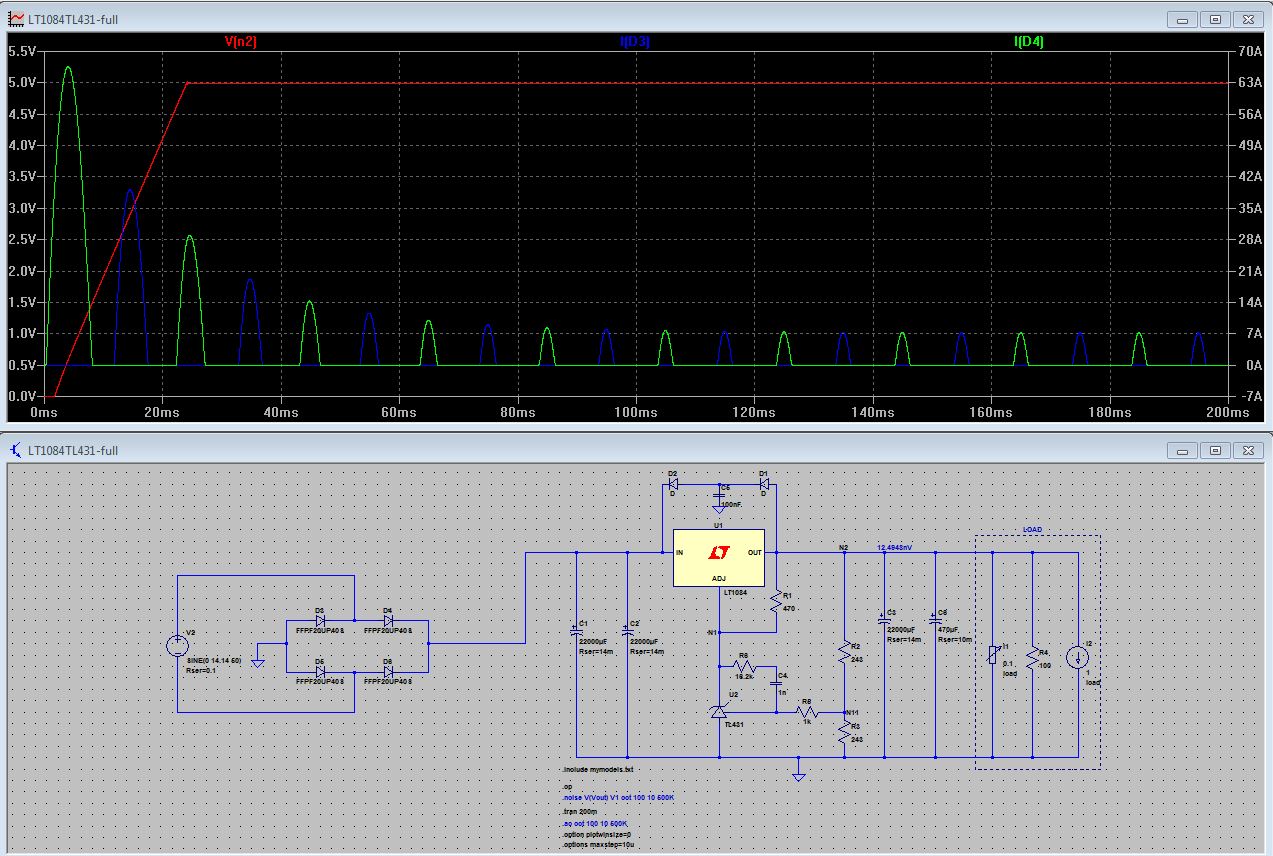Select capacitor C1 symbol
This screenshot has height=856, width=1273.
click(x=576, y=631)
